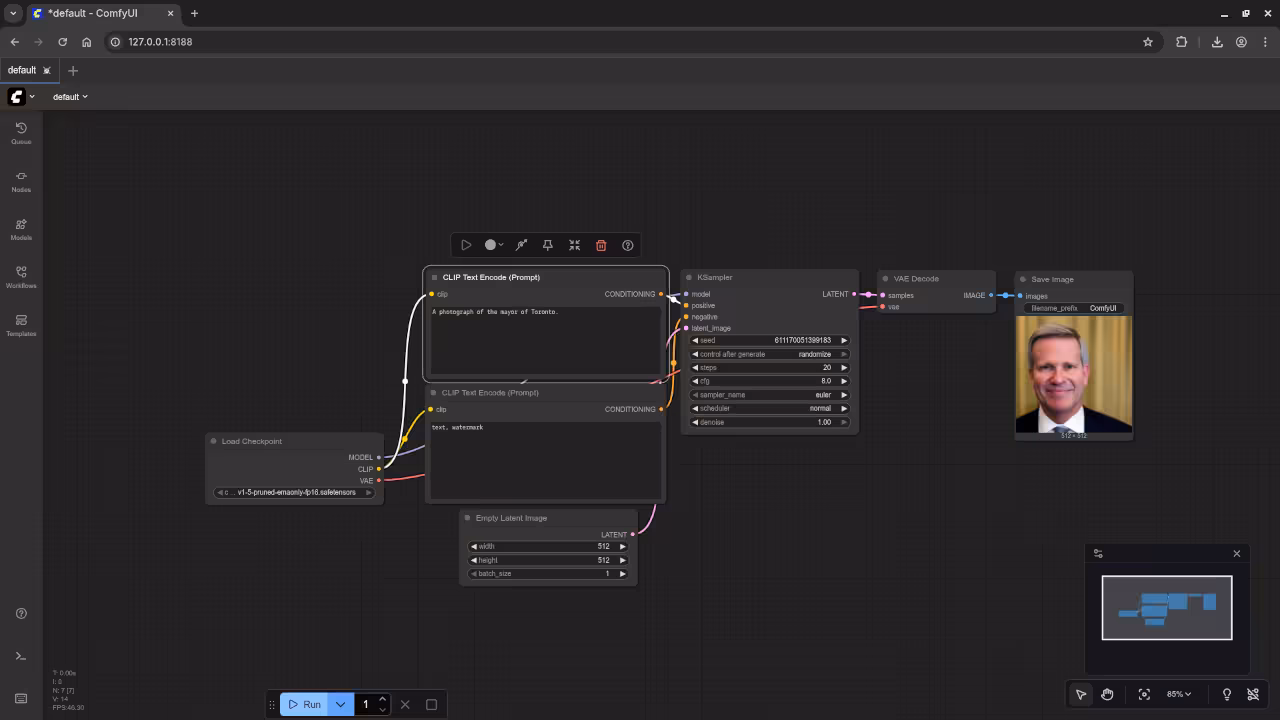Select the default workflow tab
The width and height of the screenshot is (1280, 720).
coord(22,70)
